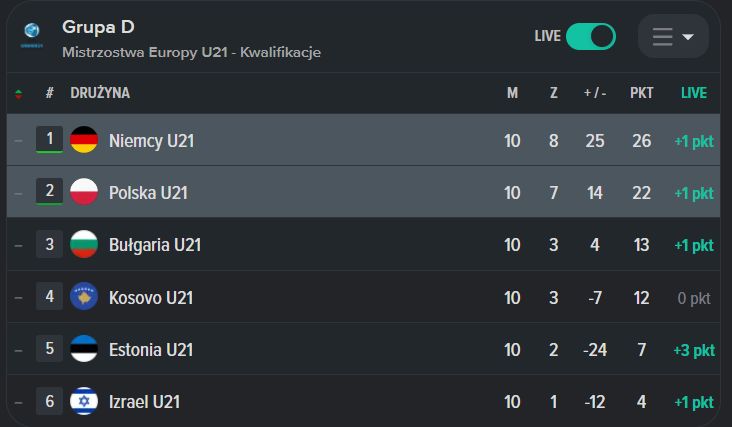The width and height of the screenshot is (732, 427).
Task: Click the Grupa D title
Action: [98, 25]
